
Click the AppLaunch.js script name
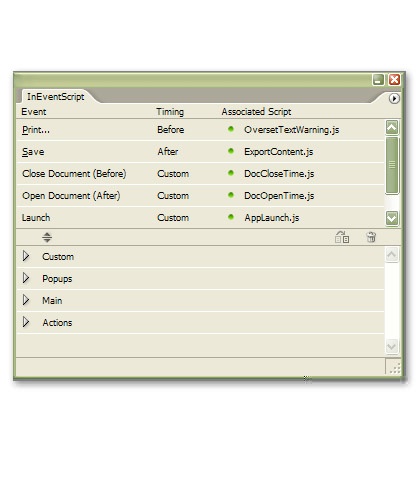coord(272,218)
